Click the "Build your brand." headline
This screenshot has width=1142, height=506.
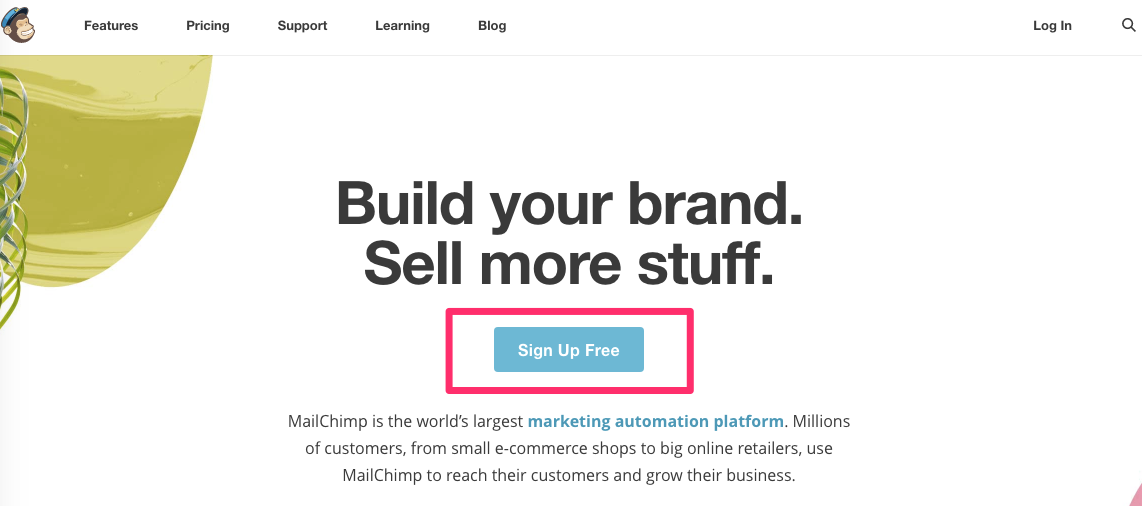click(x=569, y=203)
